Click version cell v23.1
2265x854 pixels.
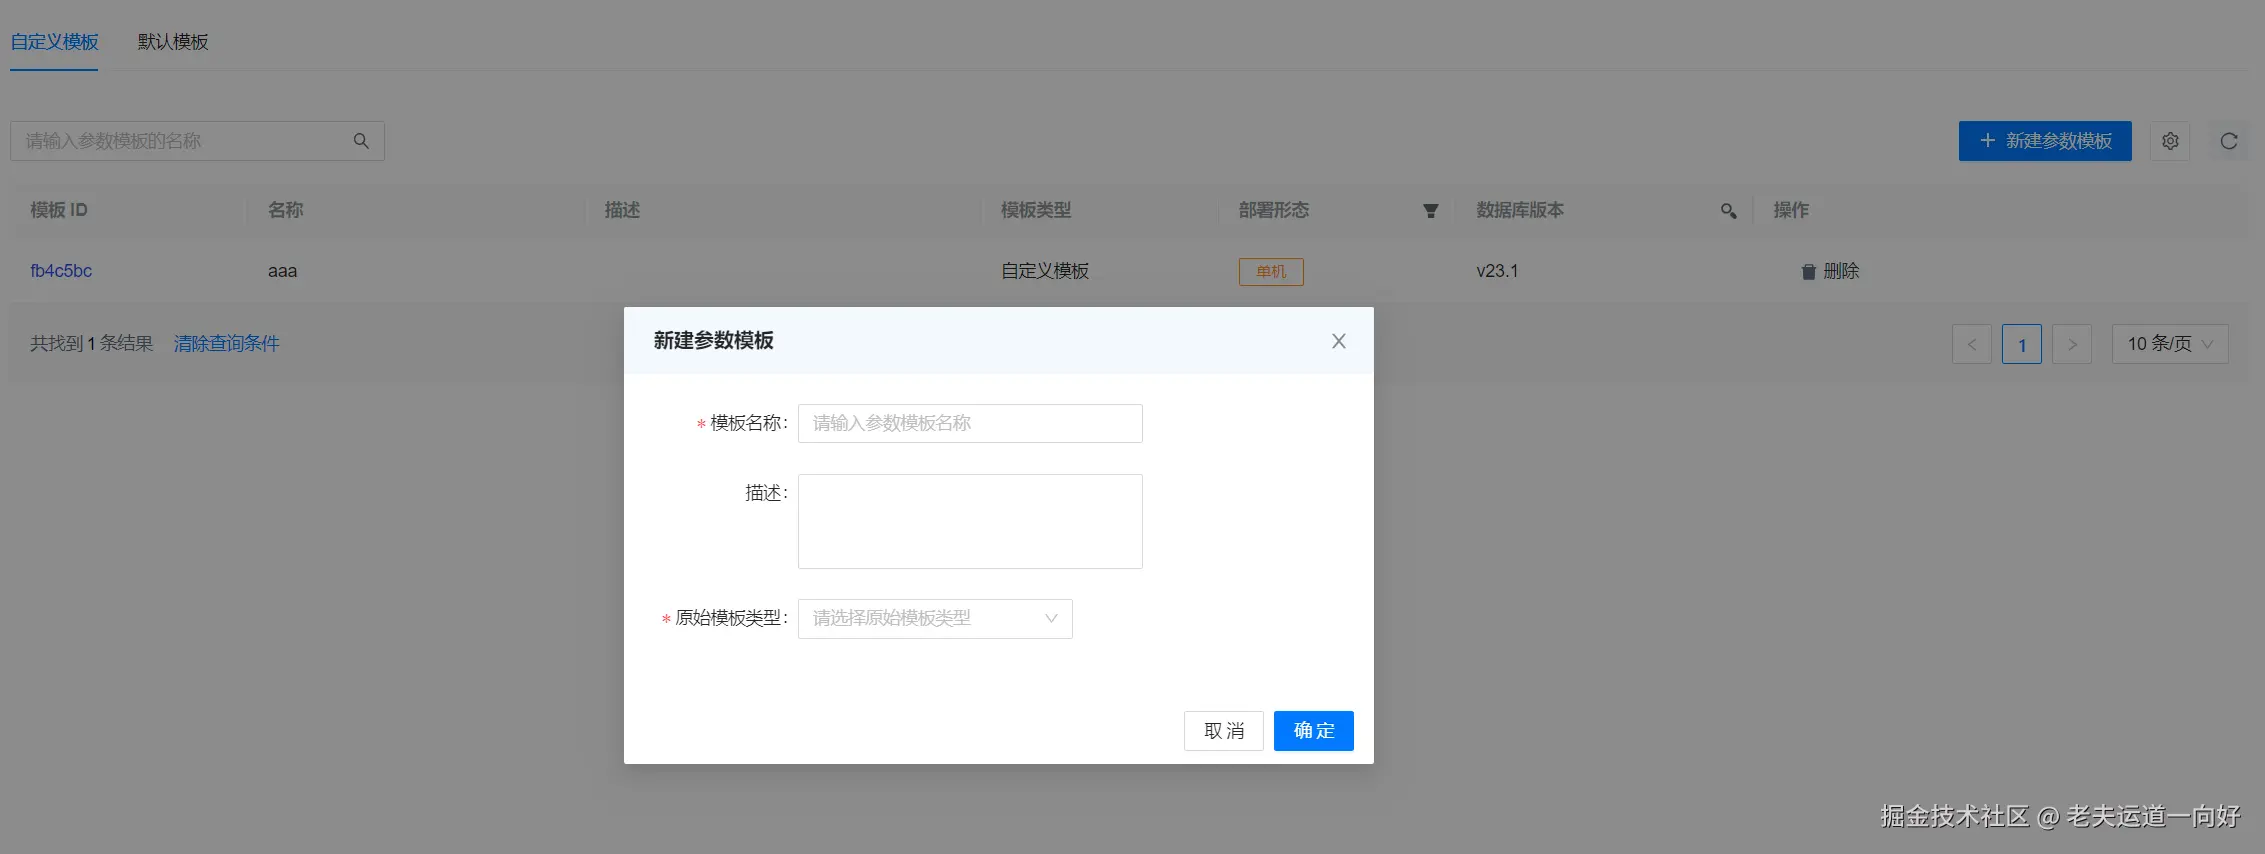pos(1497,271)
